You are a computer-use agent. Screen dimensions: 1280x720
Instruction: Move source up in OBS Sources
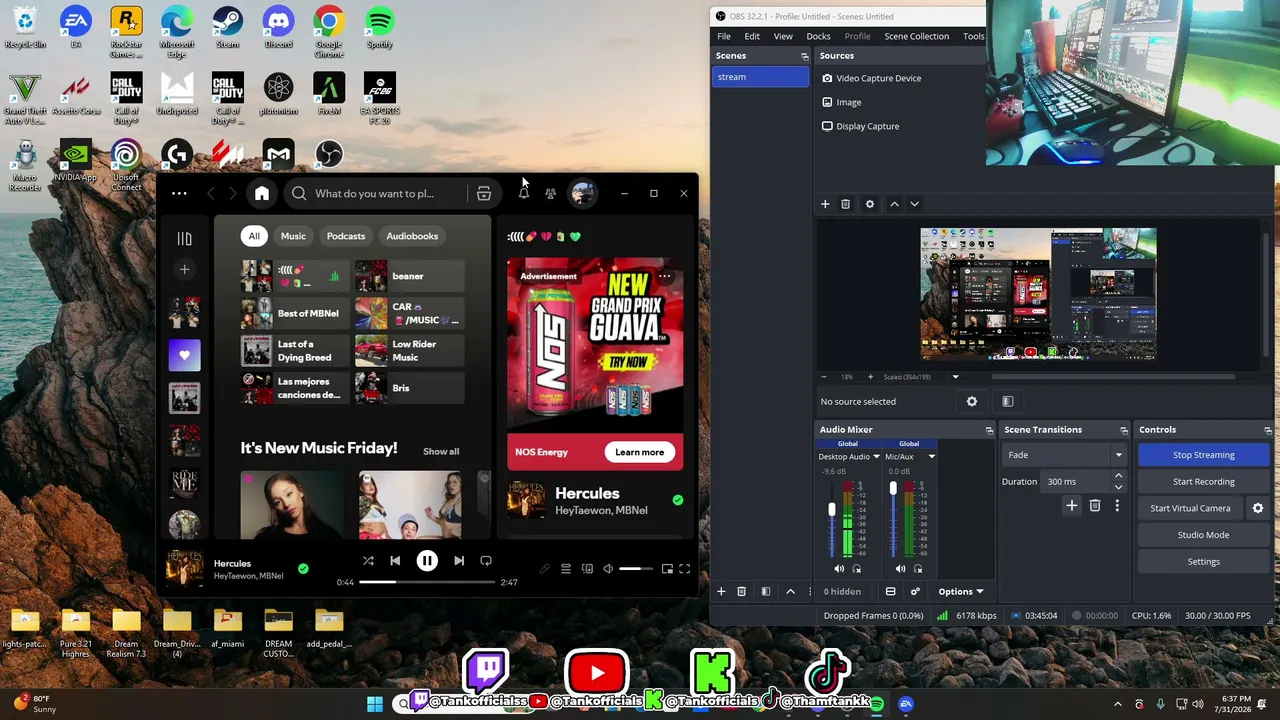[x=894, y=204]
